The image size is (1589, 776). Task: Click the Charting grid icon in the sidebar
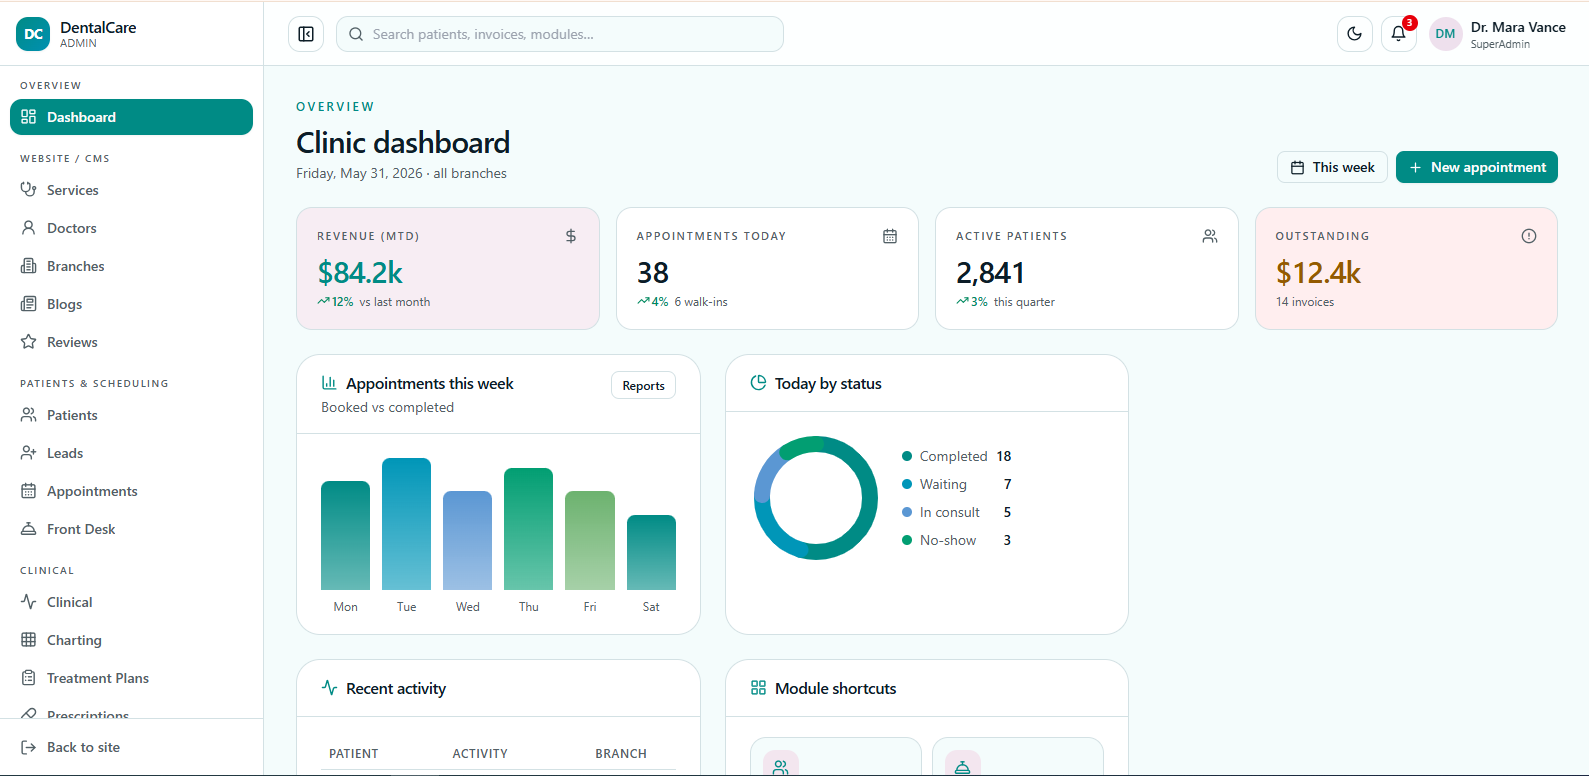pyautogui.click(x=29, y=639)
